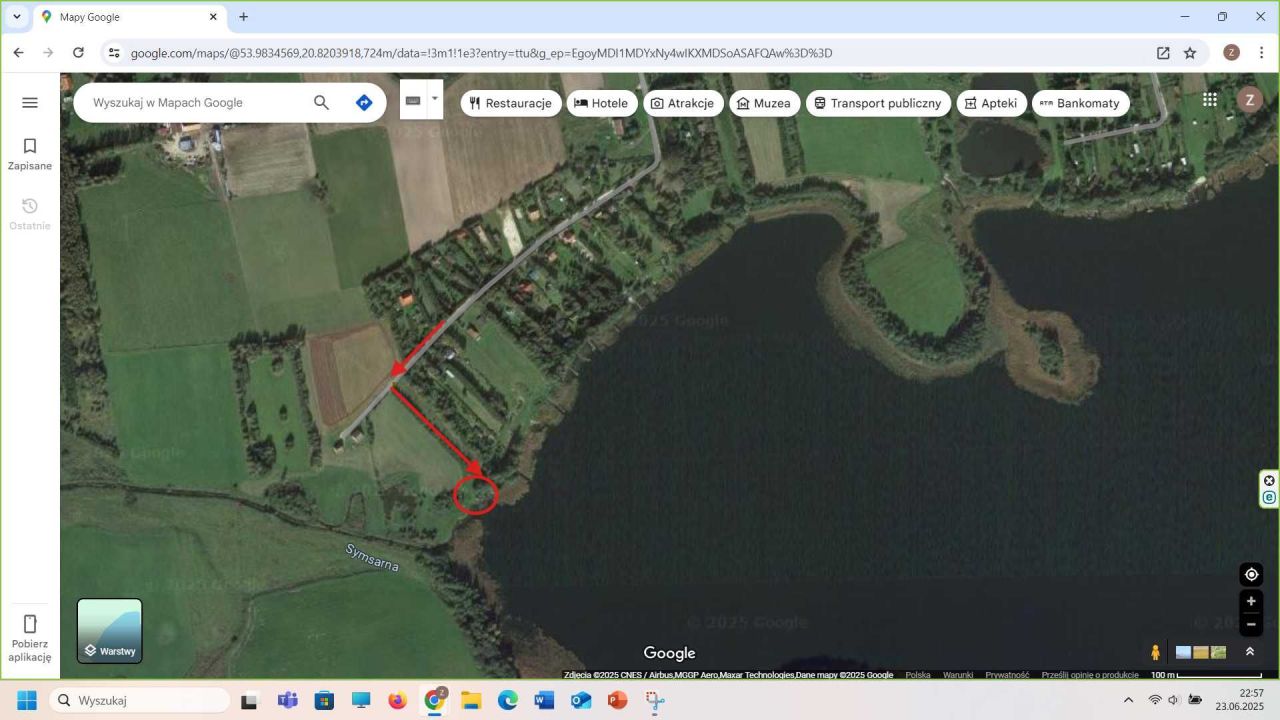Open Microsoft Teams from taskbar

(287, 700)
